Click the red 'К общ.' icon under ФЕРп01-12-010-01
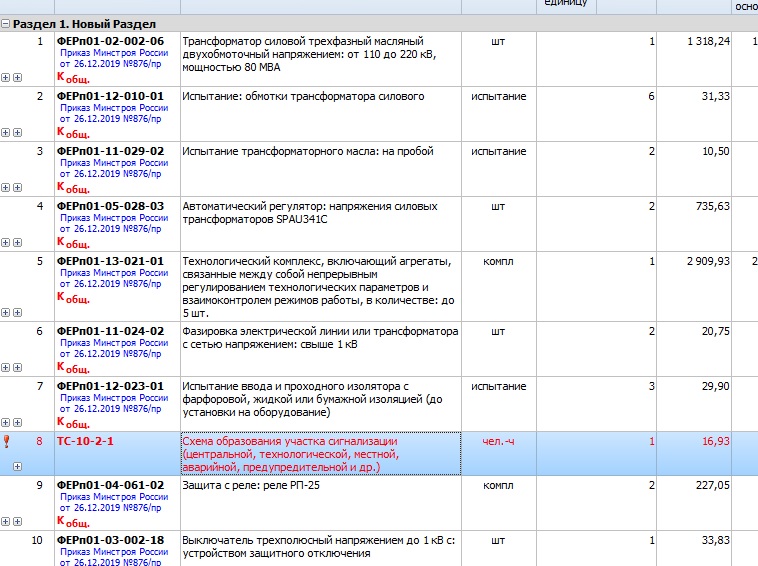The image size is (758, 566). (x=73, y=133)
